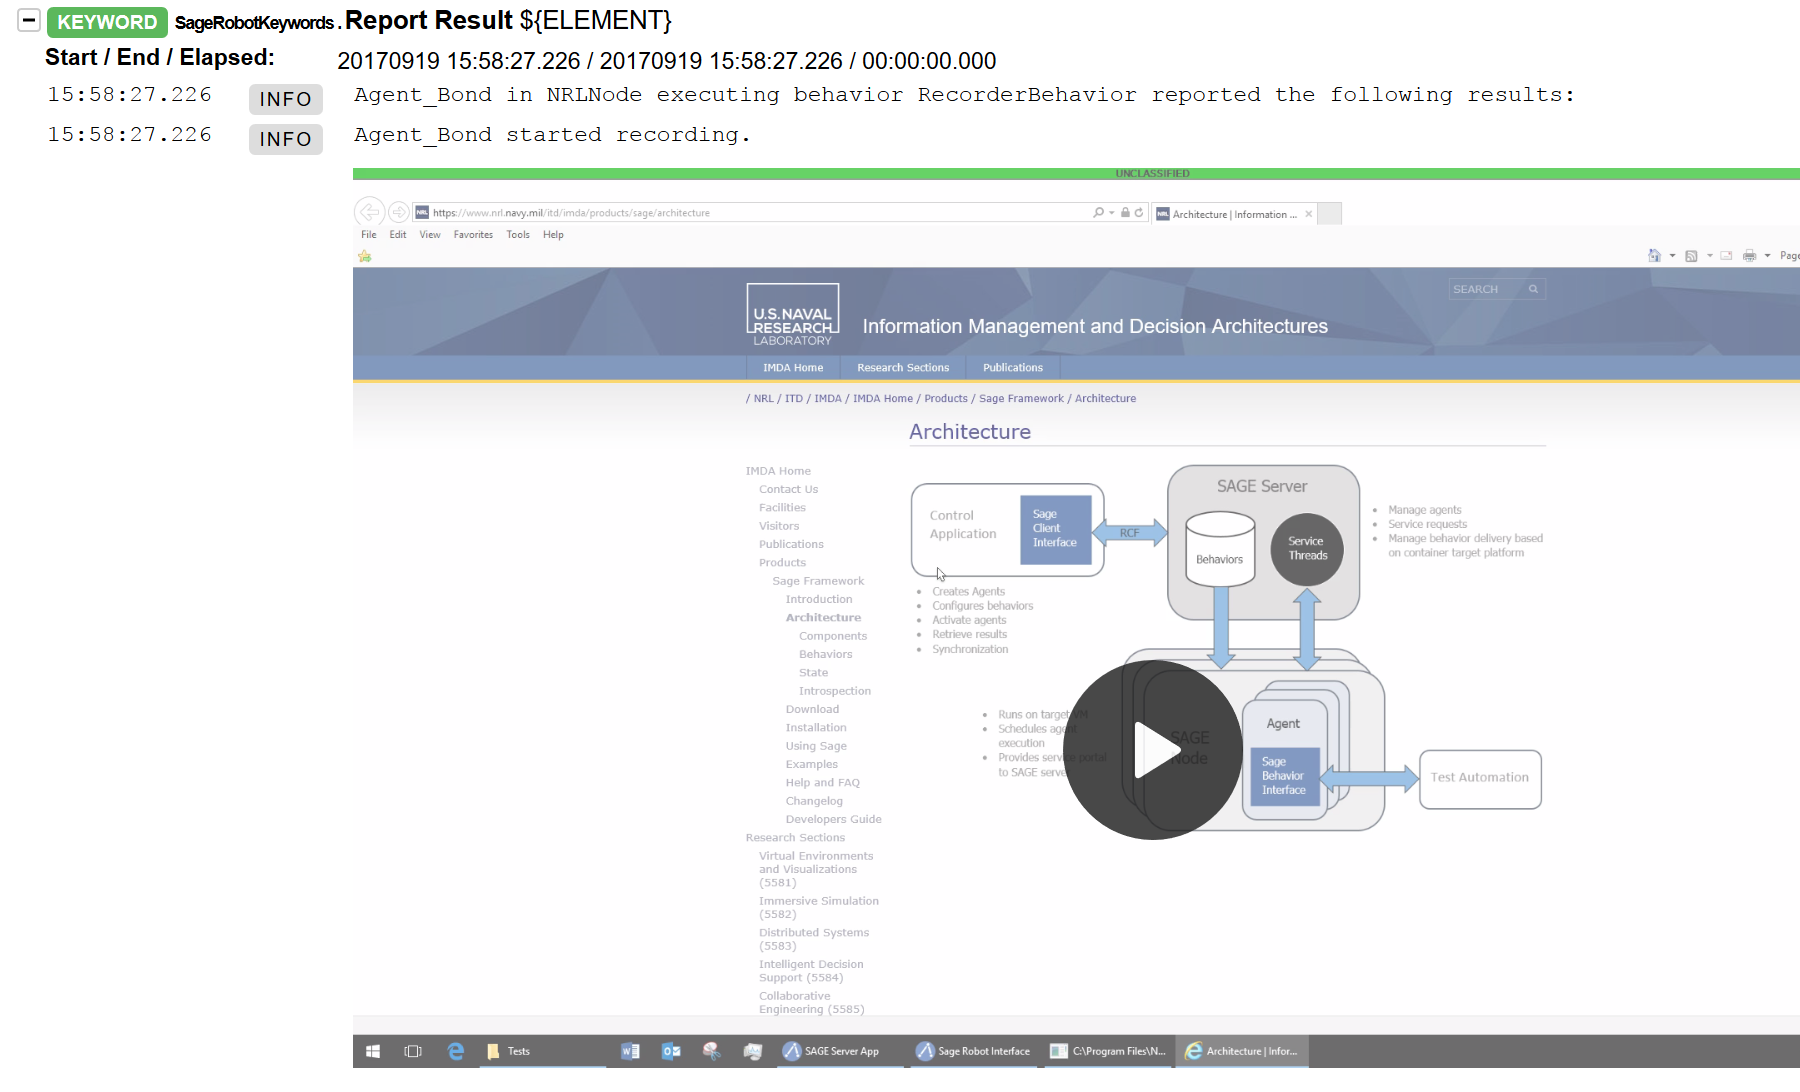The height and width of the screenshot is (1092, 1800).
Task: Open the Word taskbar icon
Action: 630,1051
